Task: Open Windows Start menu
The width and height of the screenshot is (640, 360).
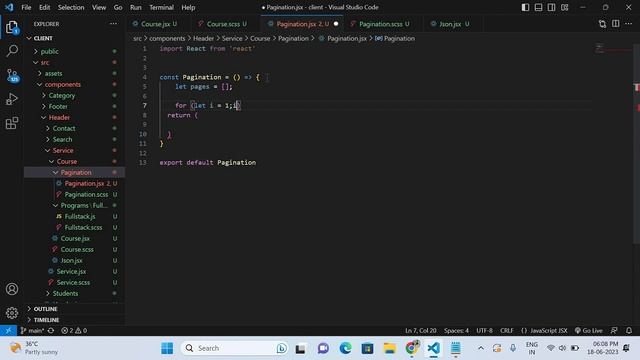Action: pos(167,348)
